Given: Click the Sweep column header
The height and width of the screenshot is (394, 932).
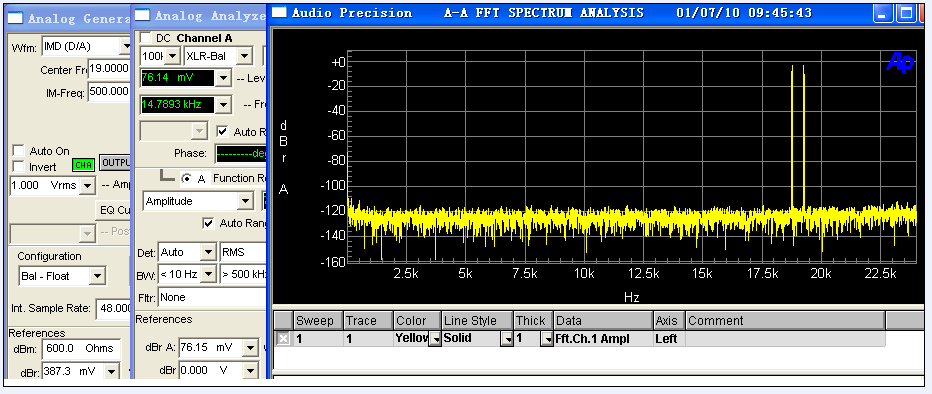Looking at the screenshot, I should point(319,321).
